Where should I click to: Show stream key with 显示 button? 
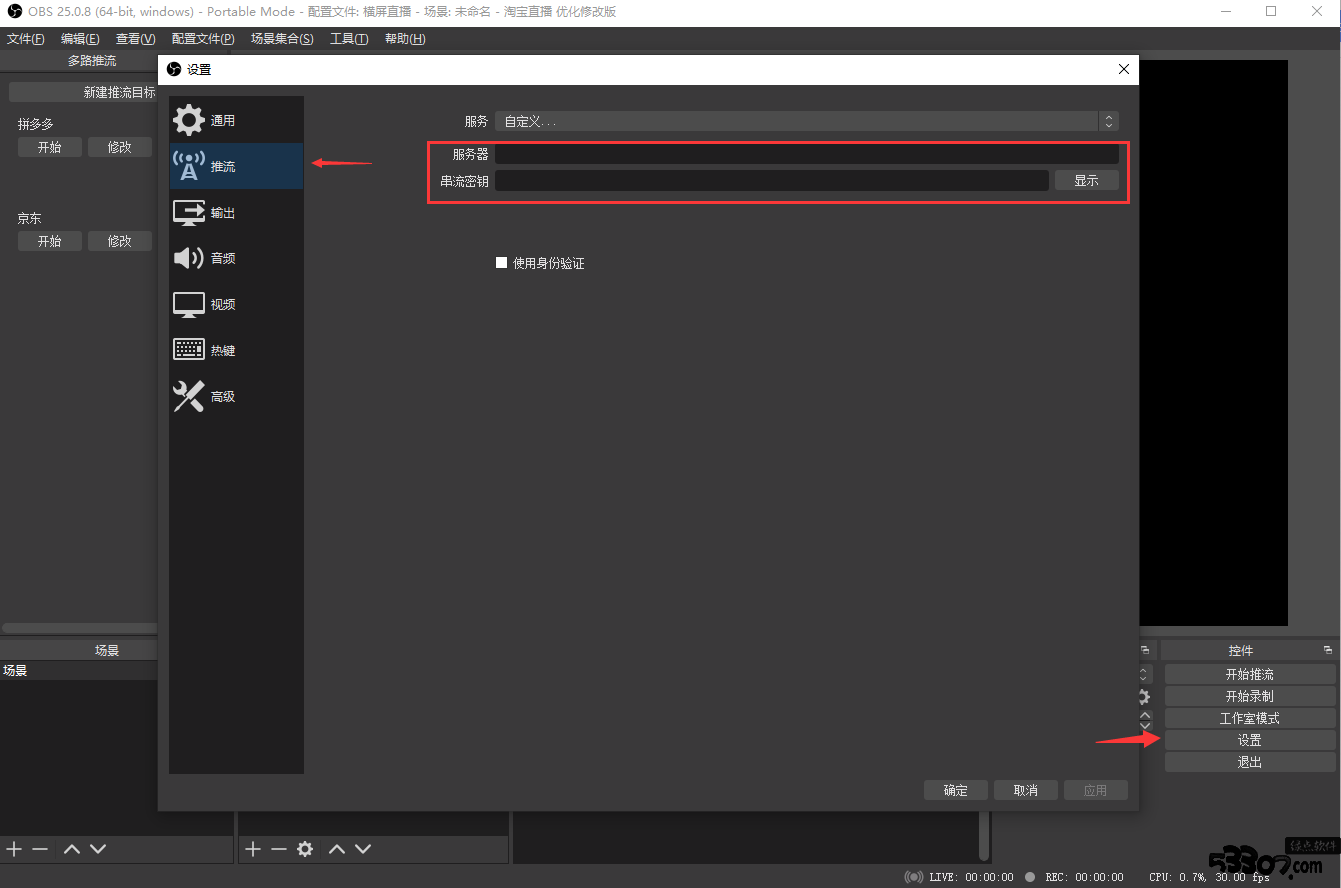coord(1086,180)
